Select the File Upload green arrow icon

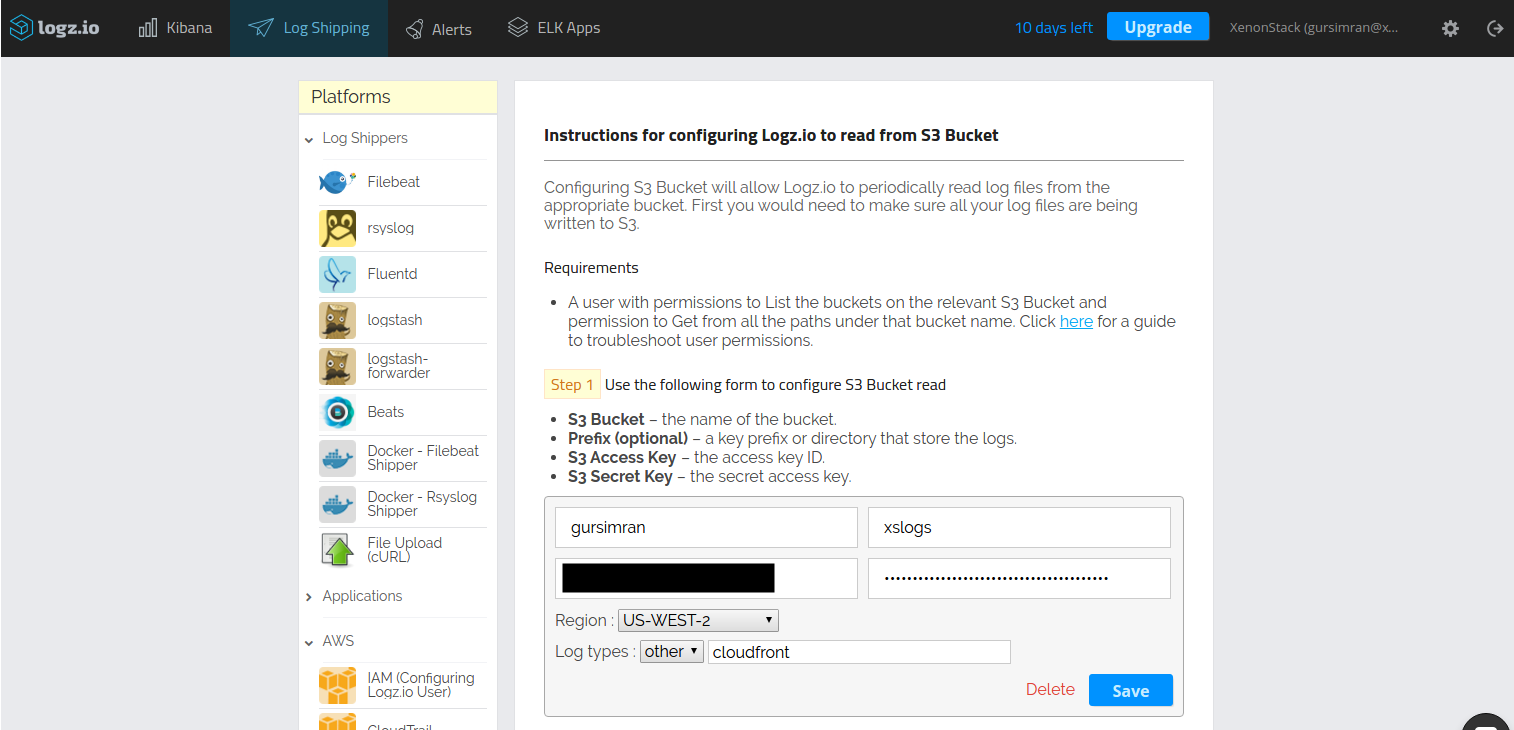(338, 550)
